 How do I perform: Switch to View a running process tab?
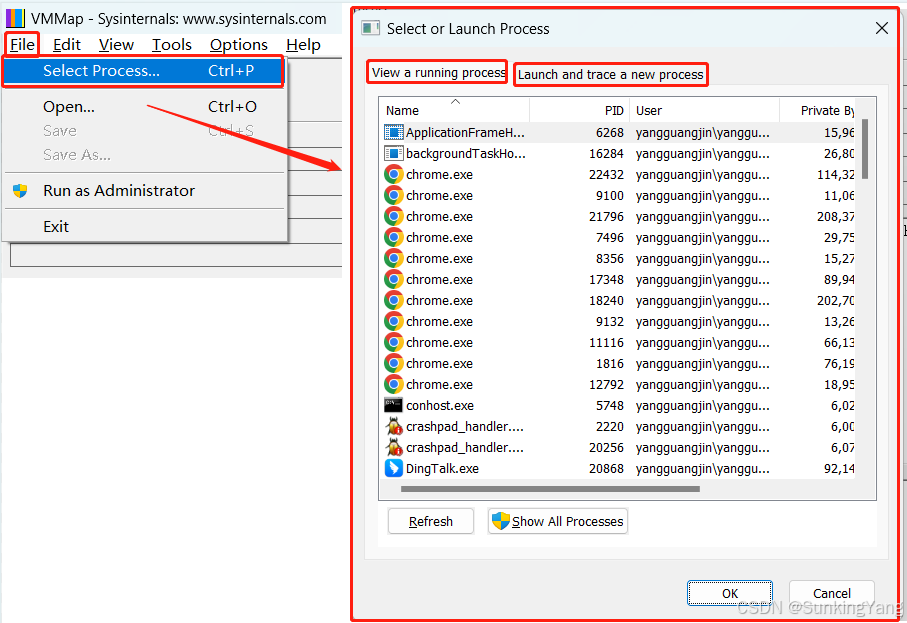438,72
